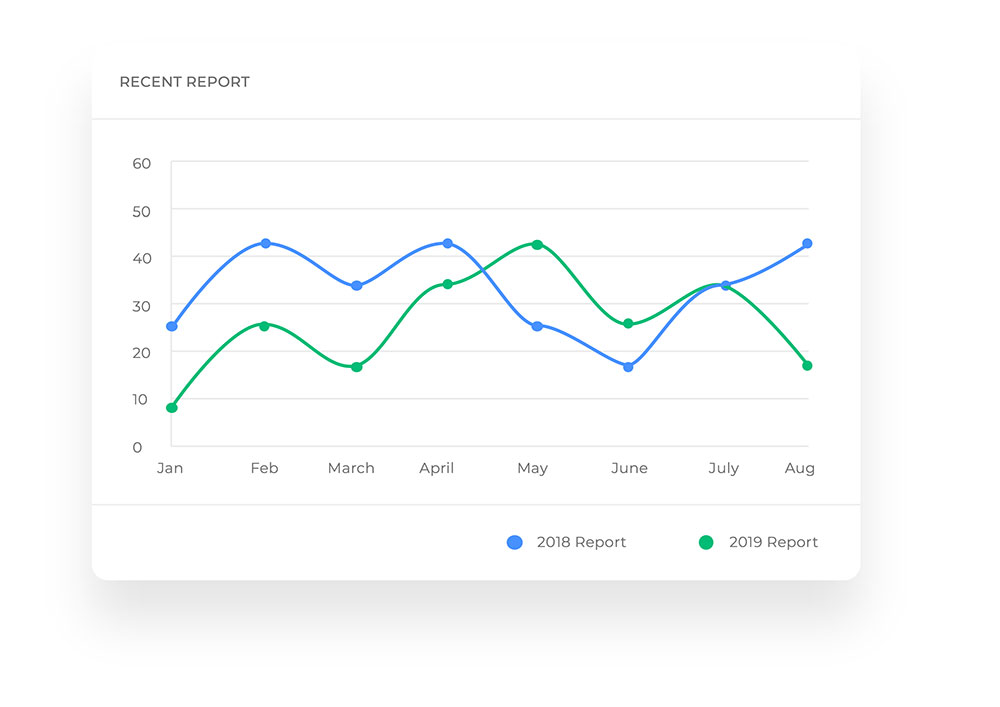Select the green 2019 data point for May
Viewport: 1000px width, 707px height.
[x=537, y=245]
